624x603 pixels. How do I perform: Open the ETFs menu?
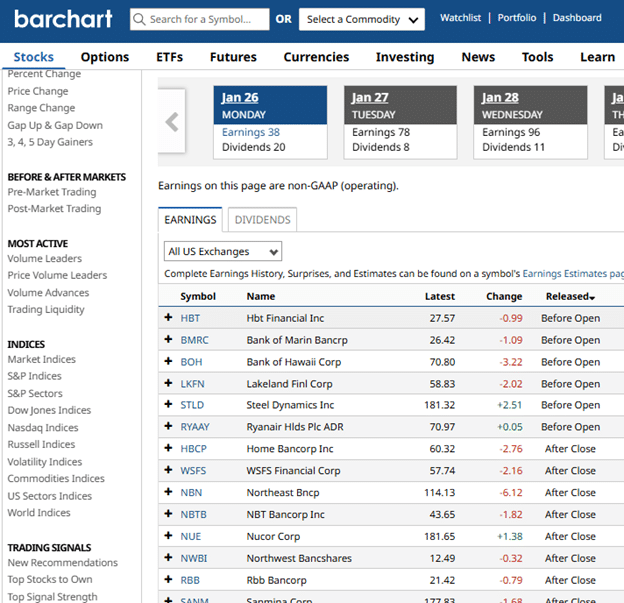(169, 57)
